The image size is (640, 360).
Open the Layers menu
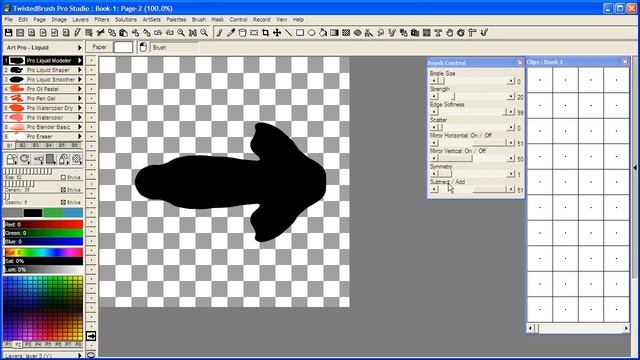pyautogui.click(x=80, y=20)
